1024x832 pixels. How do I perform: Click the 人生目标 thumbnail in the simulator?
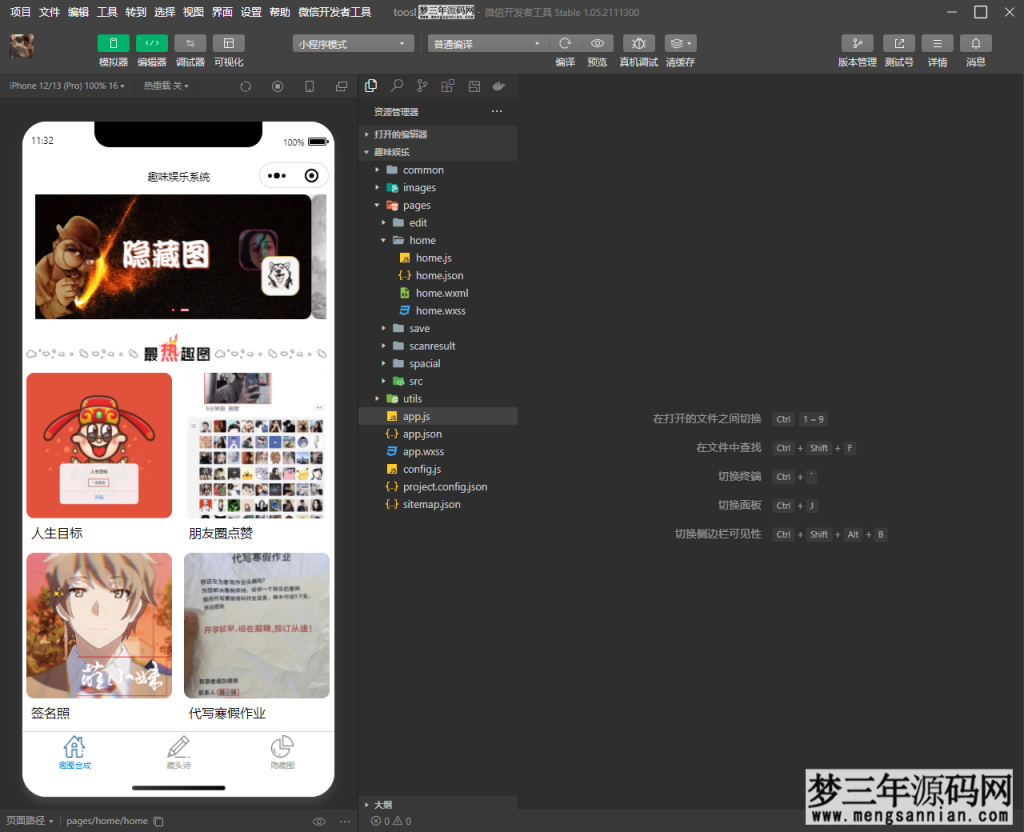click(x=99, y=444)
